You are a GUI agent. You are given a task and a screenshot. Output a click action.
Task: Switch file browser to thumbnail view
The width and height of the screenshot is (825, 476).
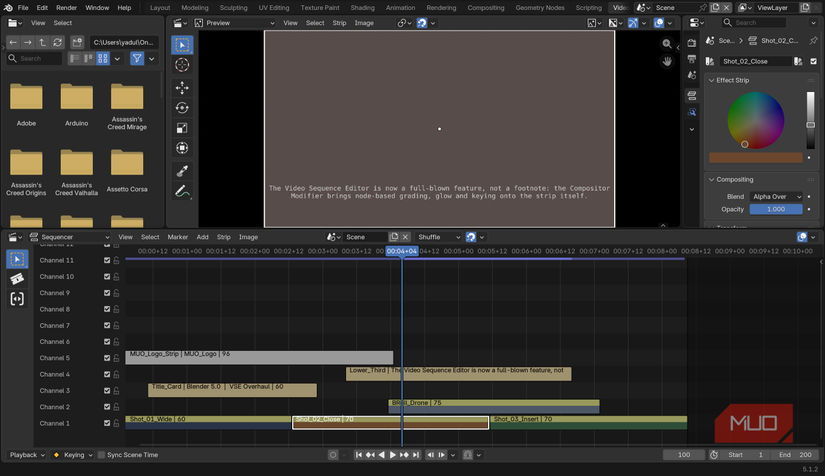pos(103,58)
